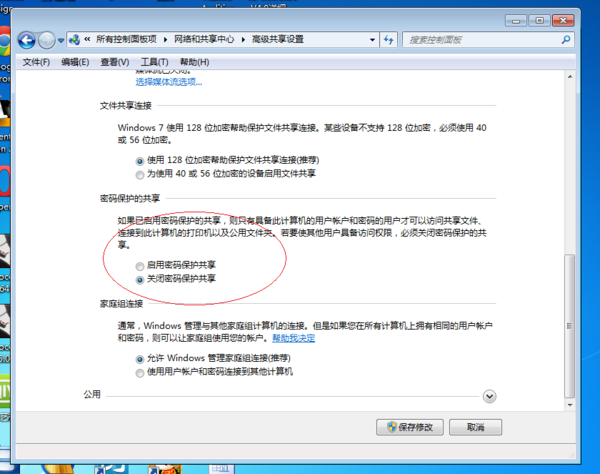Click the magnifier search icon
Viewport: 600px width, 474px height.
pos(566,39)
